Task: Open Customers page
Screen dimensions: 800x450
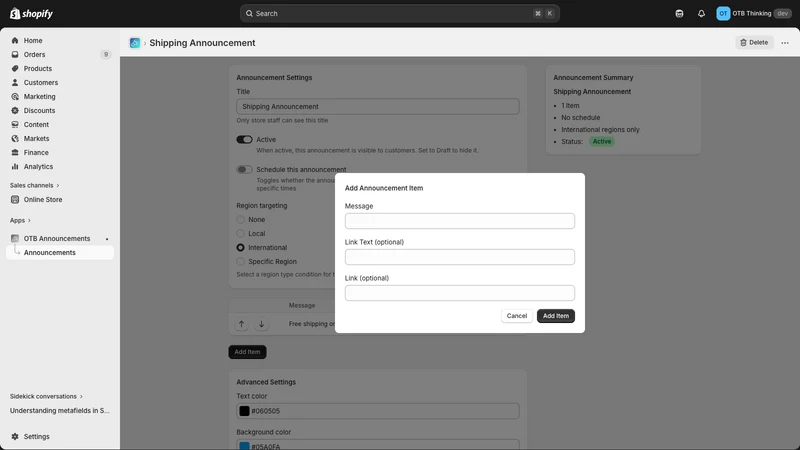Action: pos(41,83)
